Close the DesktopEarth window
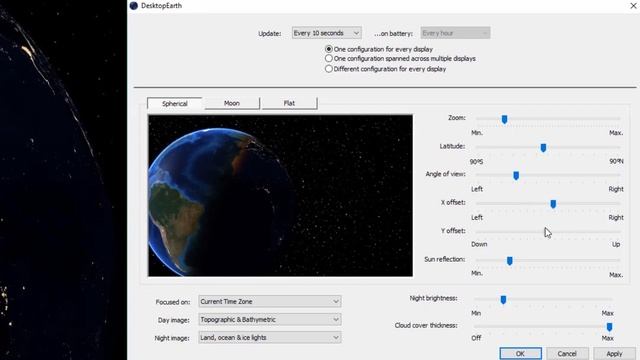 click(633, 5)
